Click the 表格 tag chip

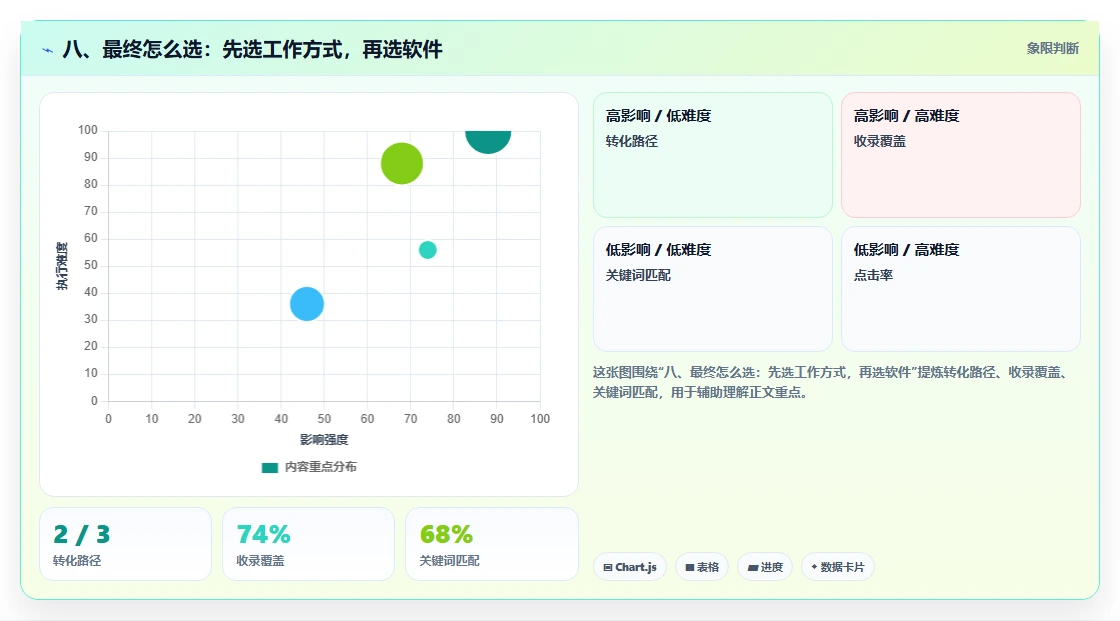point(702,567)
